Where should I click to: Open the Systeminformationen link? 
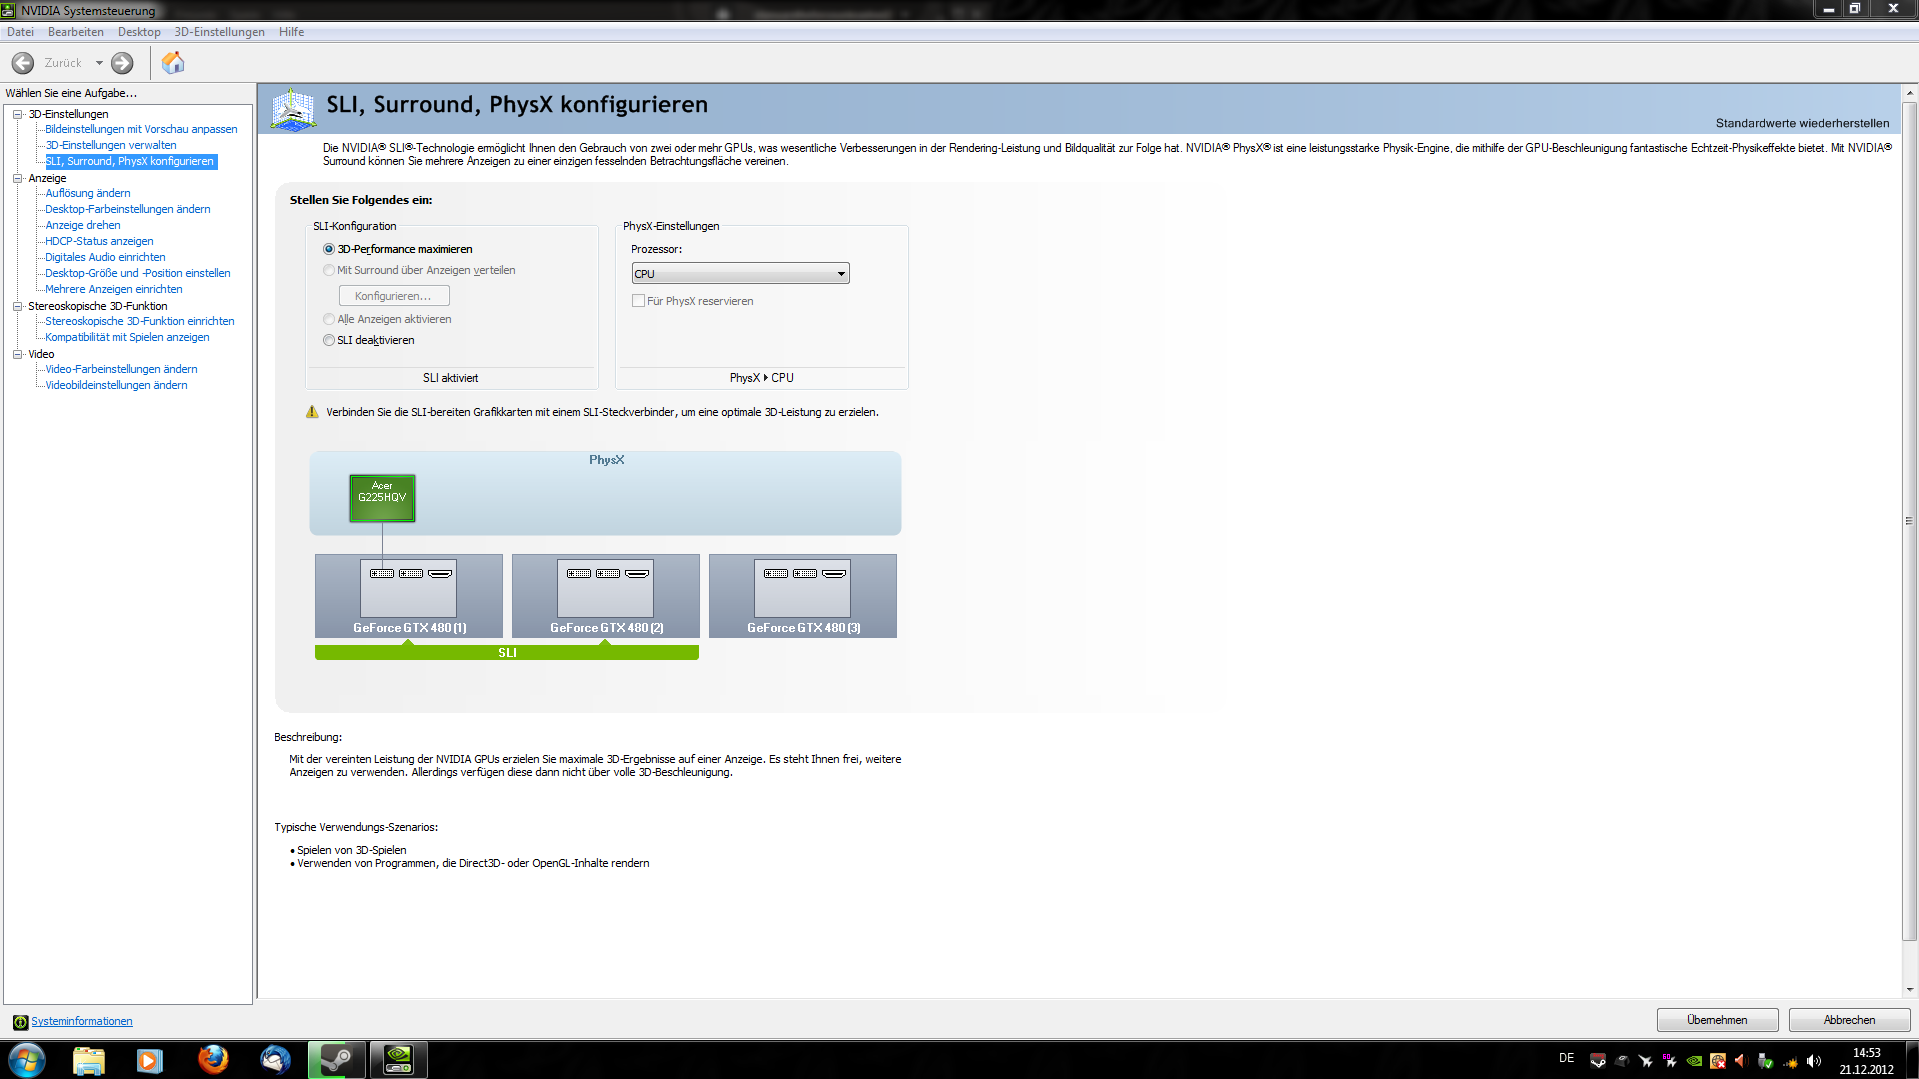[x=82, y=1021]
